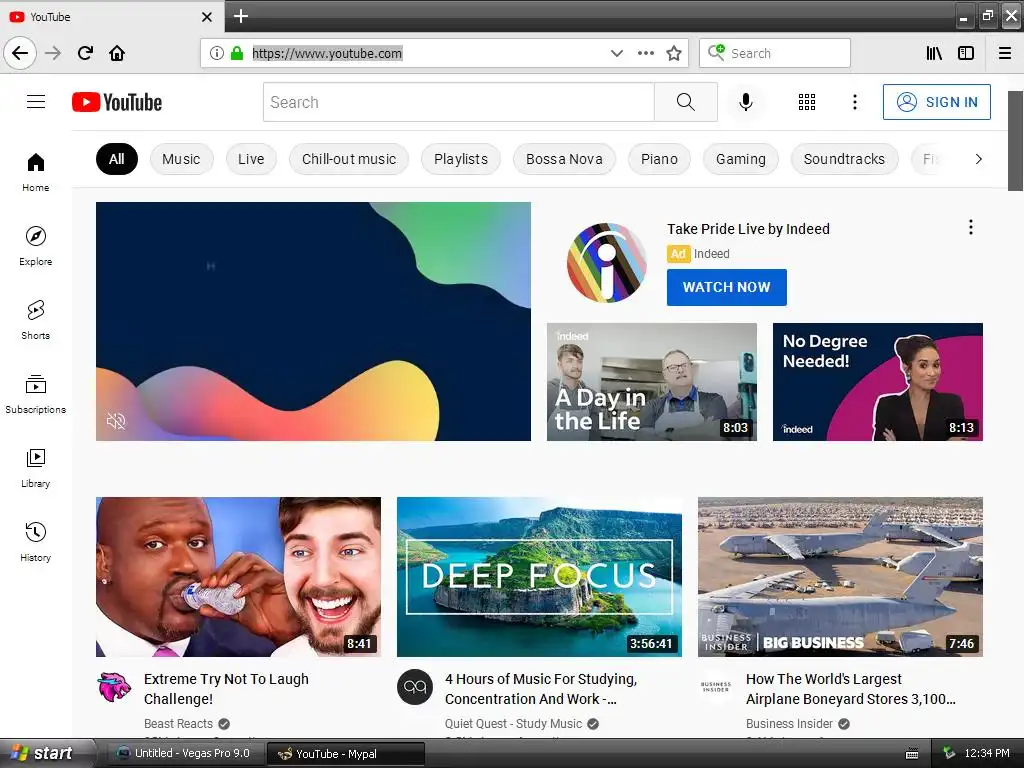Start voice search with the microphone icon

tap(746, 102)
